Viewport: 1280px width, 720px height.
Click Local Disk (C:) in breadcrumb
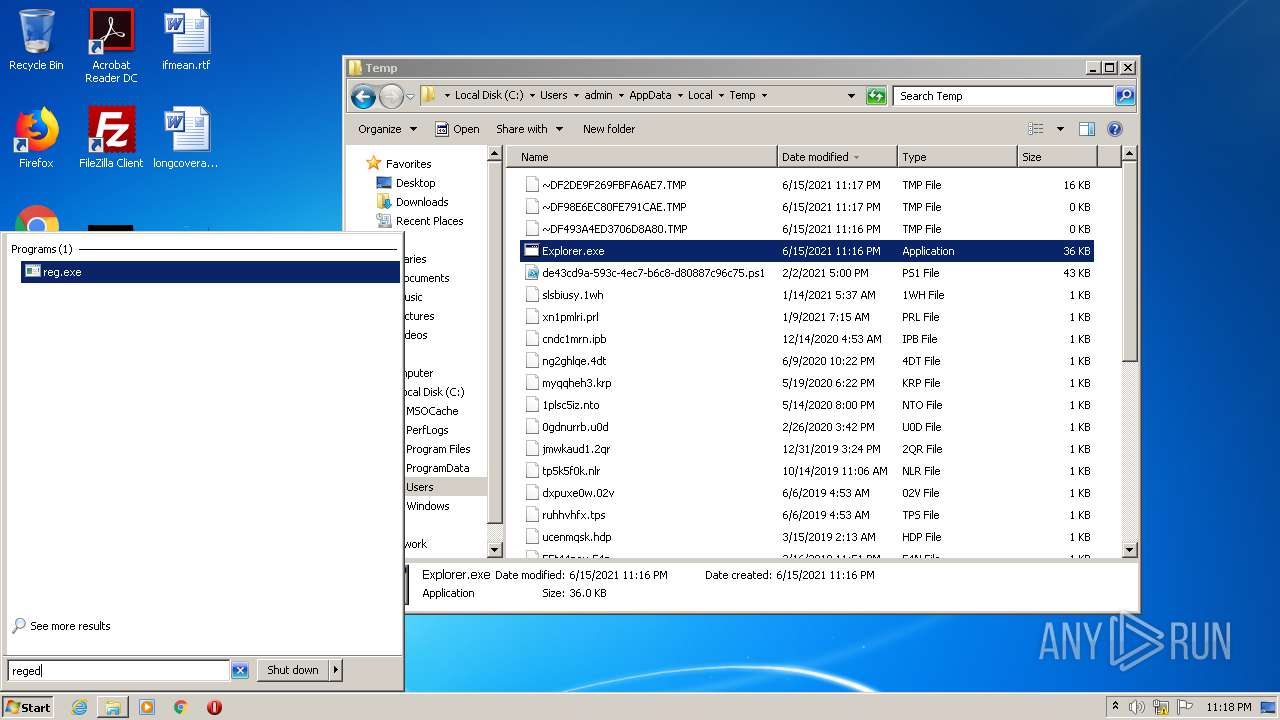pos(489,96)
